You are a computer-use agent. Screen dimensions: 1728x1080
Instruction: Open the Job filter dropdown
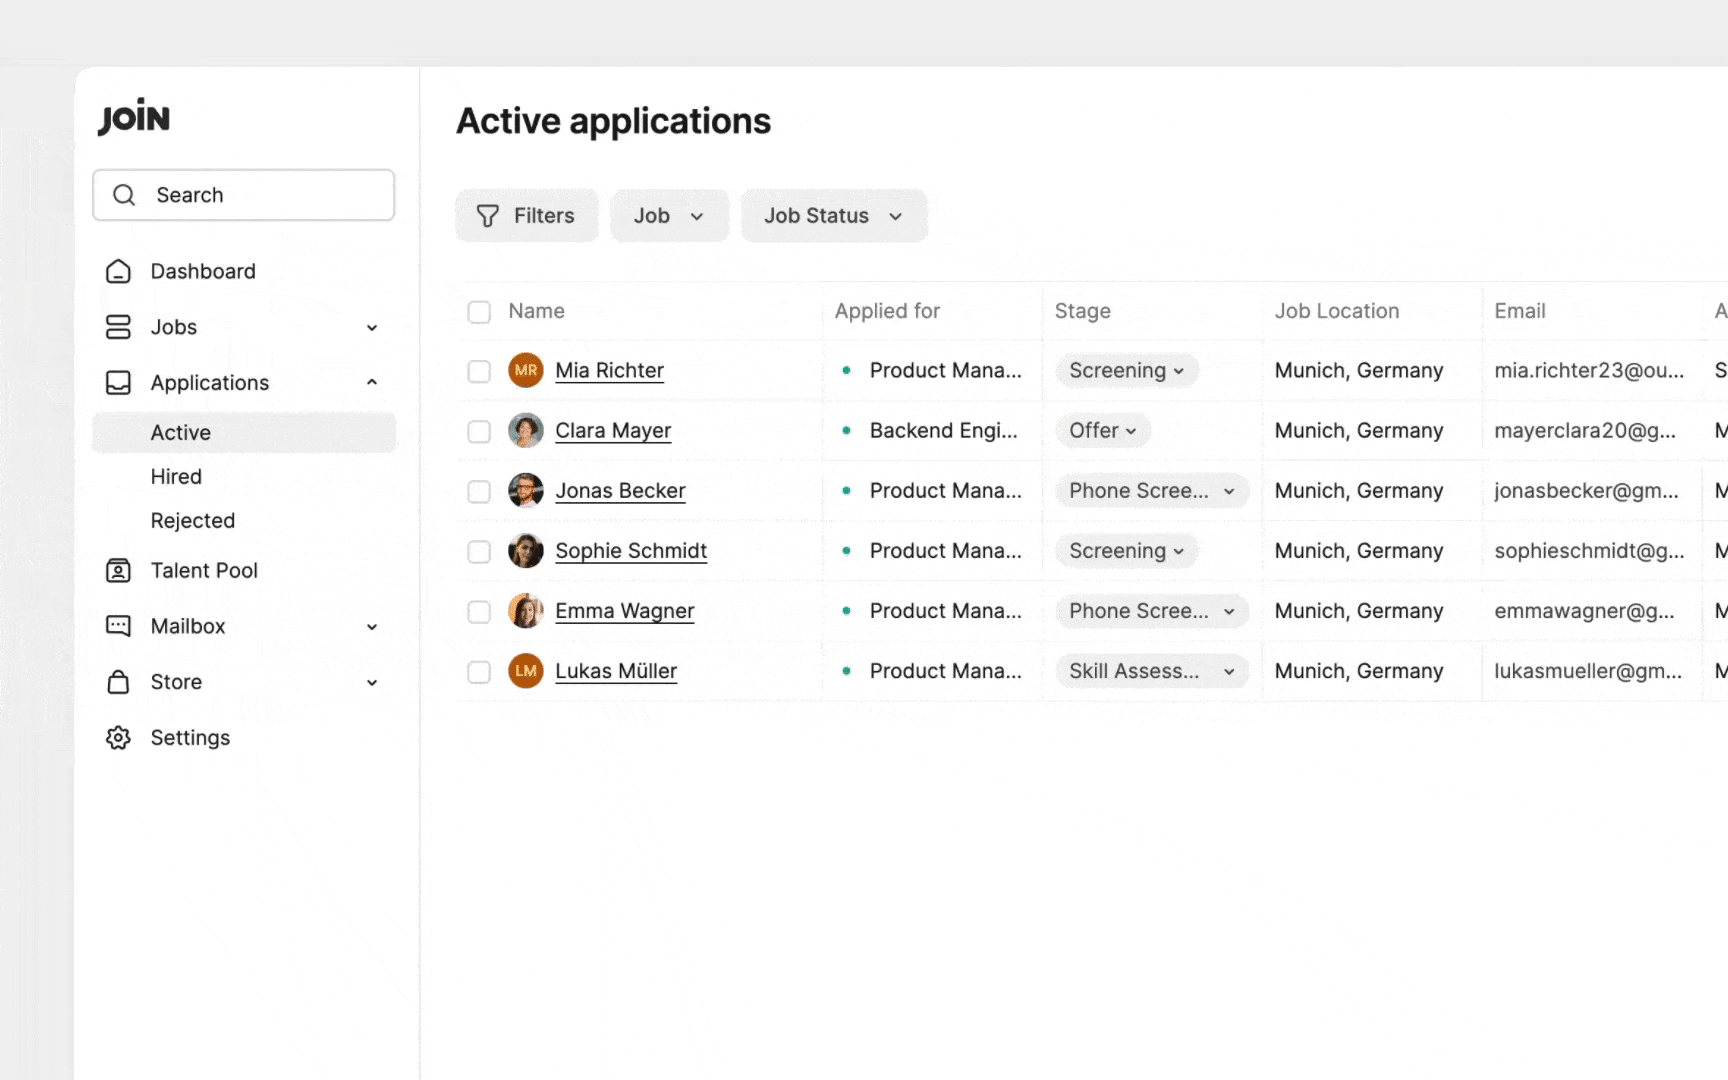pos(669,216)
